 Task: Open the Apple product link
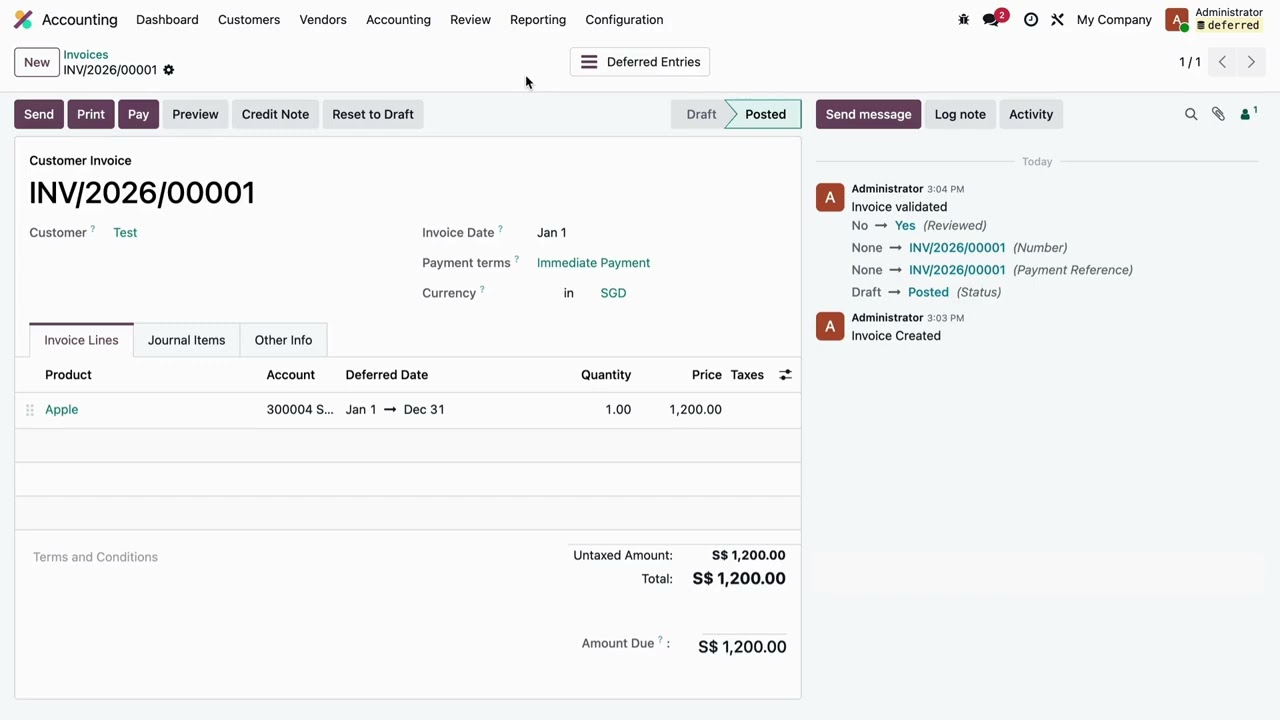61,410
